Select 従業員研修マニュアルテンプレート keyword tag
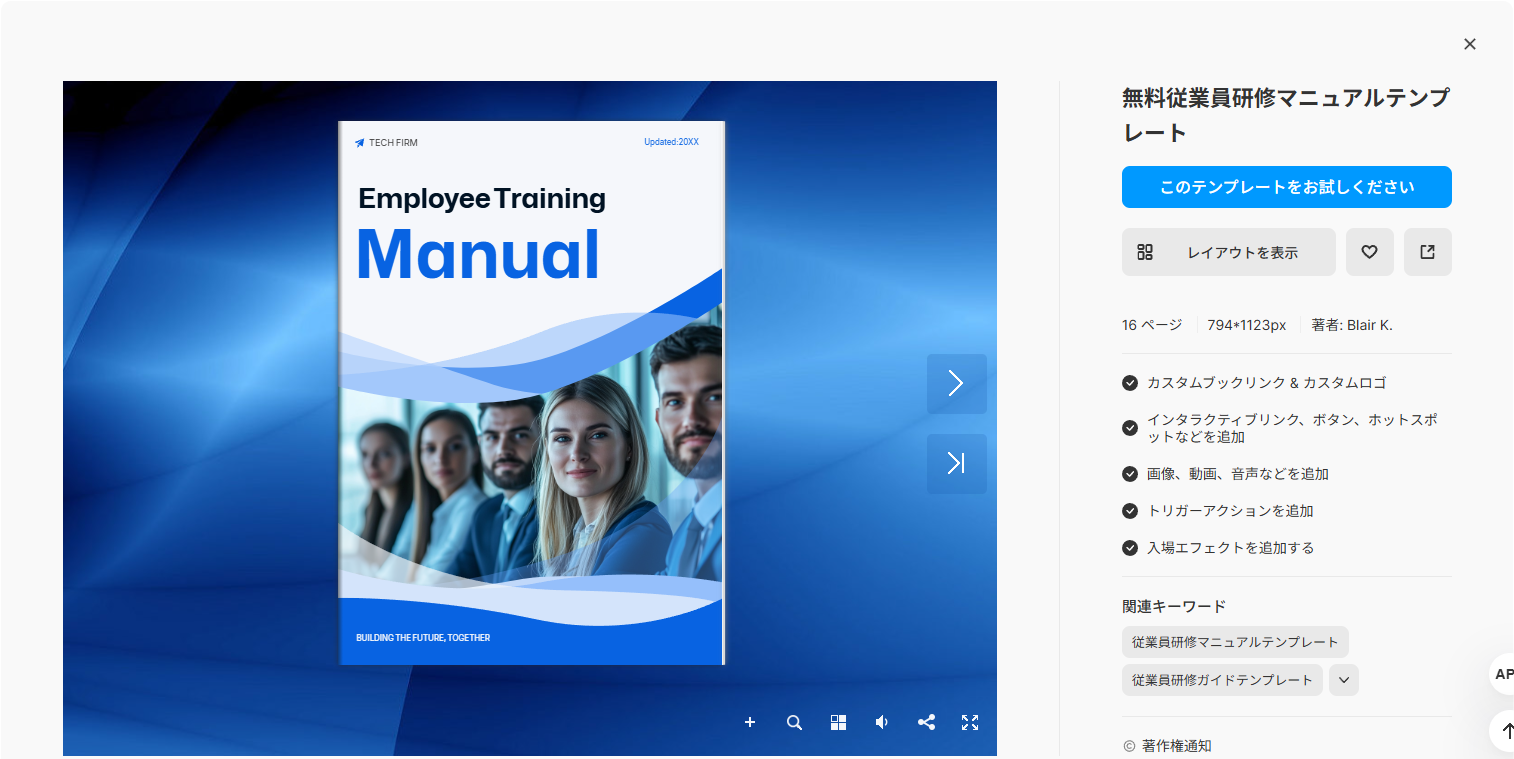The height and width of the screenshot is (759, 1514). pyautogui.click(x=1235, y=642)
